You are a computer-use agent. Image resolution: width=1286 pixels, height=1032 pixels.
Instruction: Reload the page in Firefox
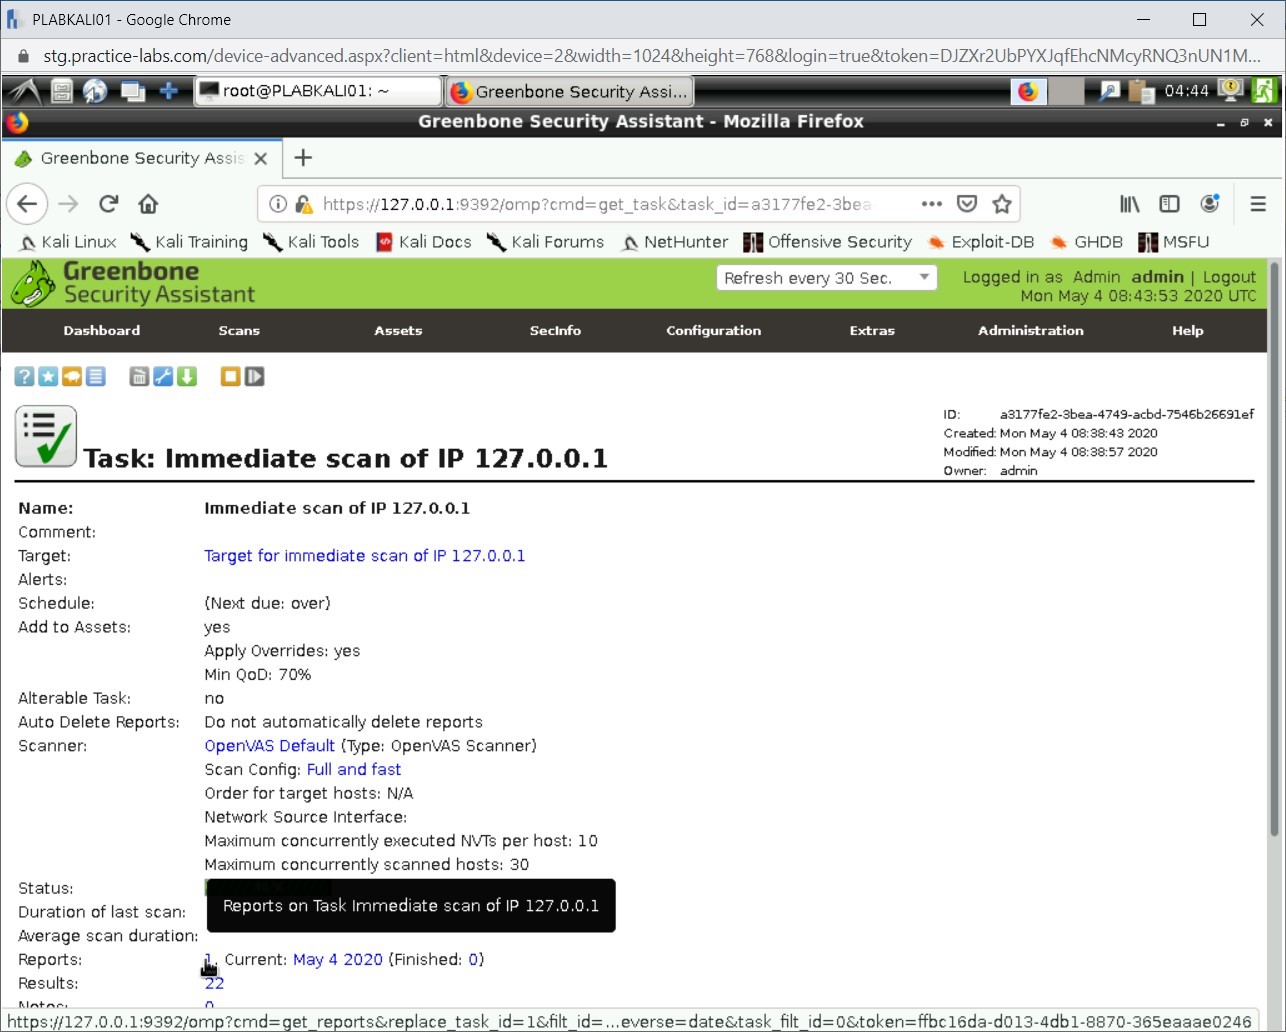109,204
